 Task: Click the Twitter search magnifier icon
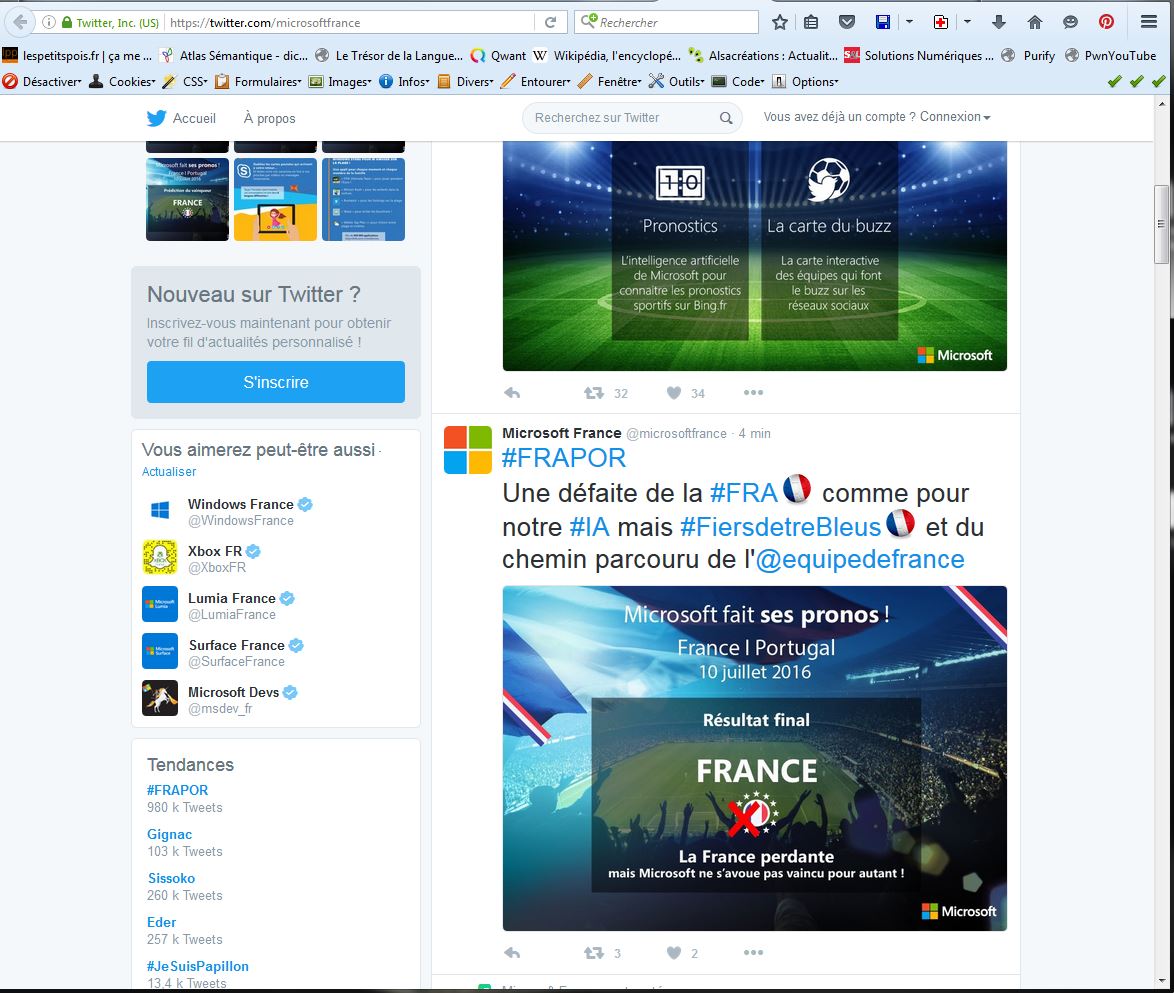(x=726, y=118)
